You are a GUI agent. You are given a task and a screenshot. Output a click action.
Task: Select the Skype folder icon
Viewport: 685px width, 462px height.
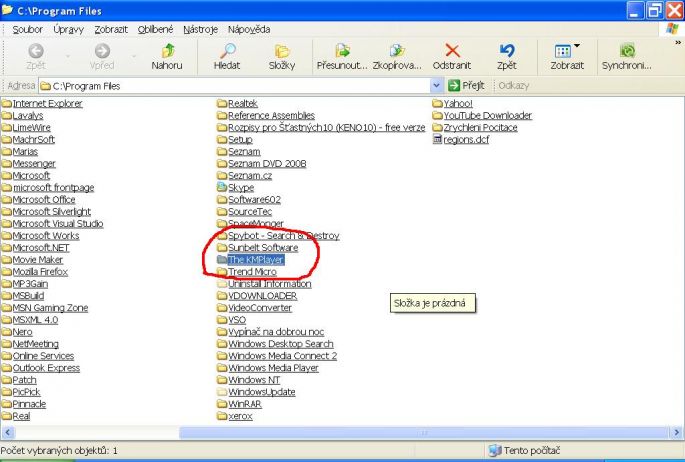(x=222, y=187)
